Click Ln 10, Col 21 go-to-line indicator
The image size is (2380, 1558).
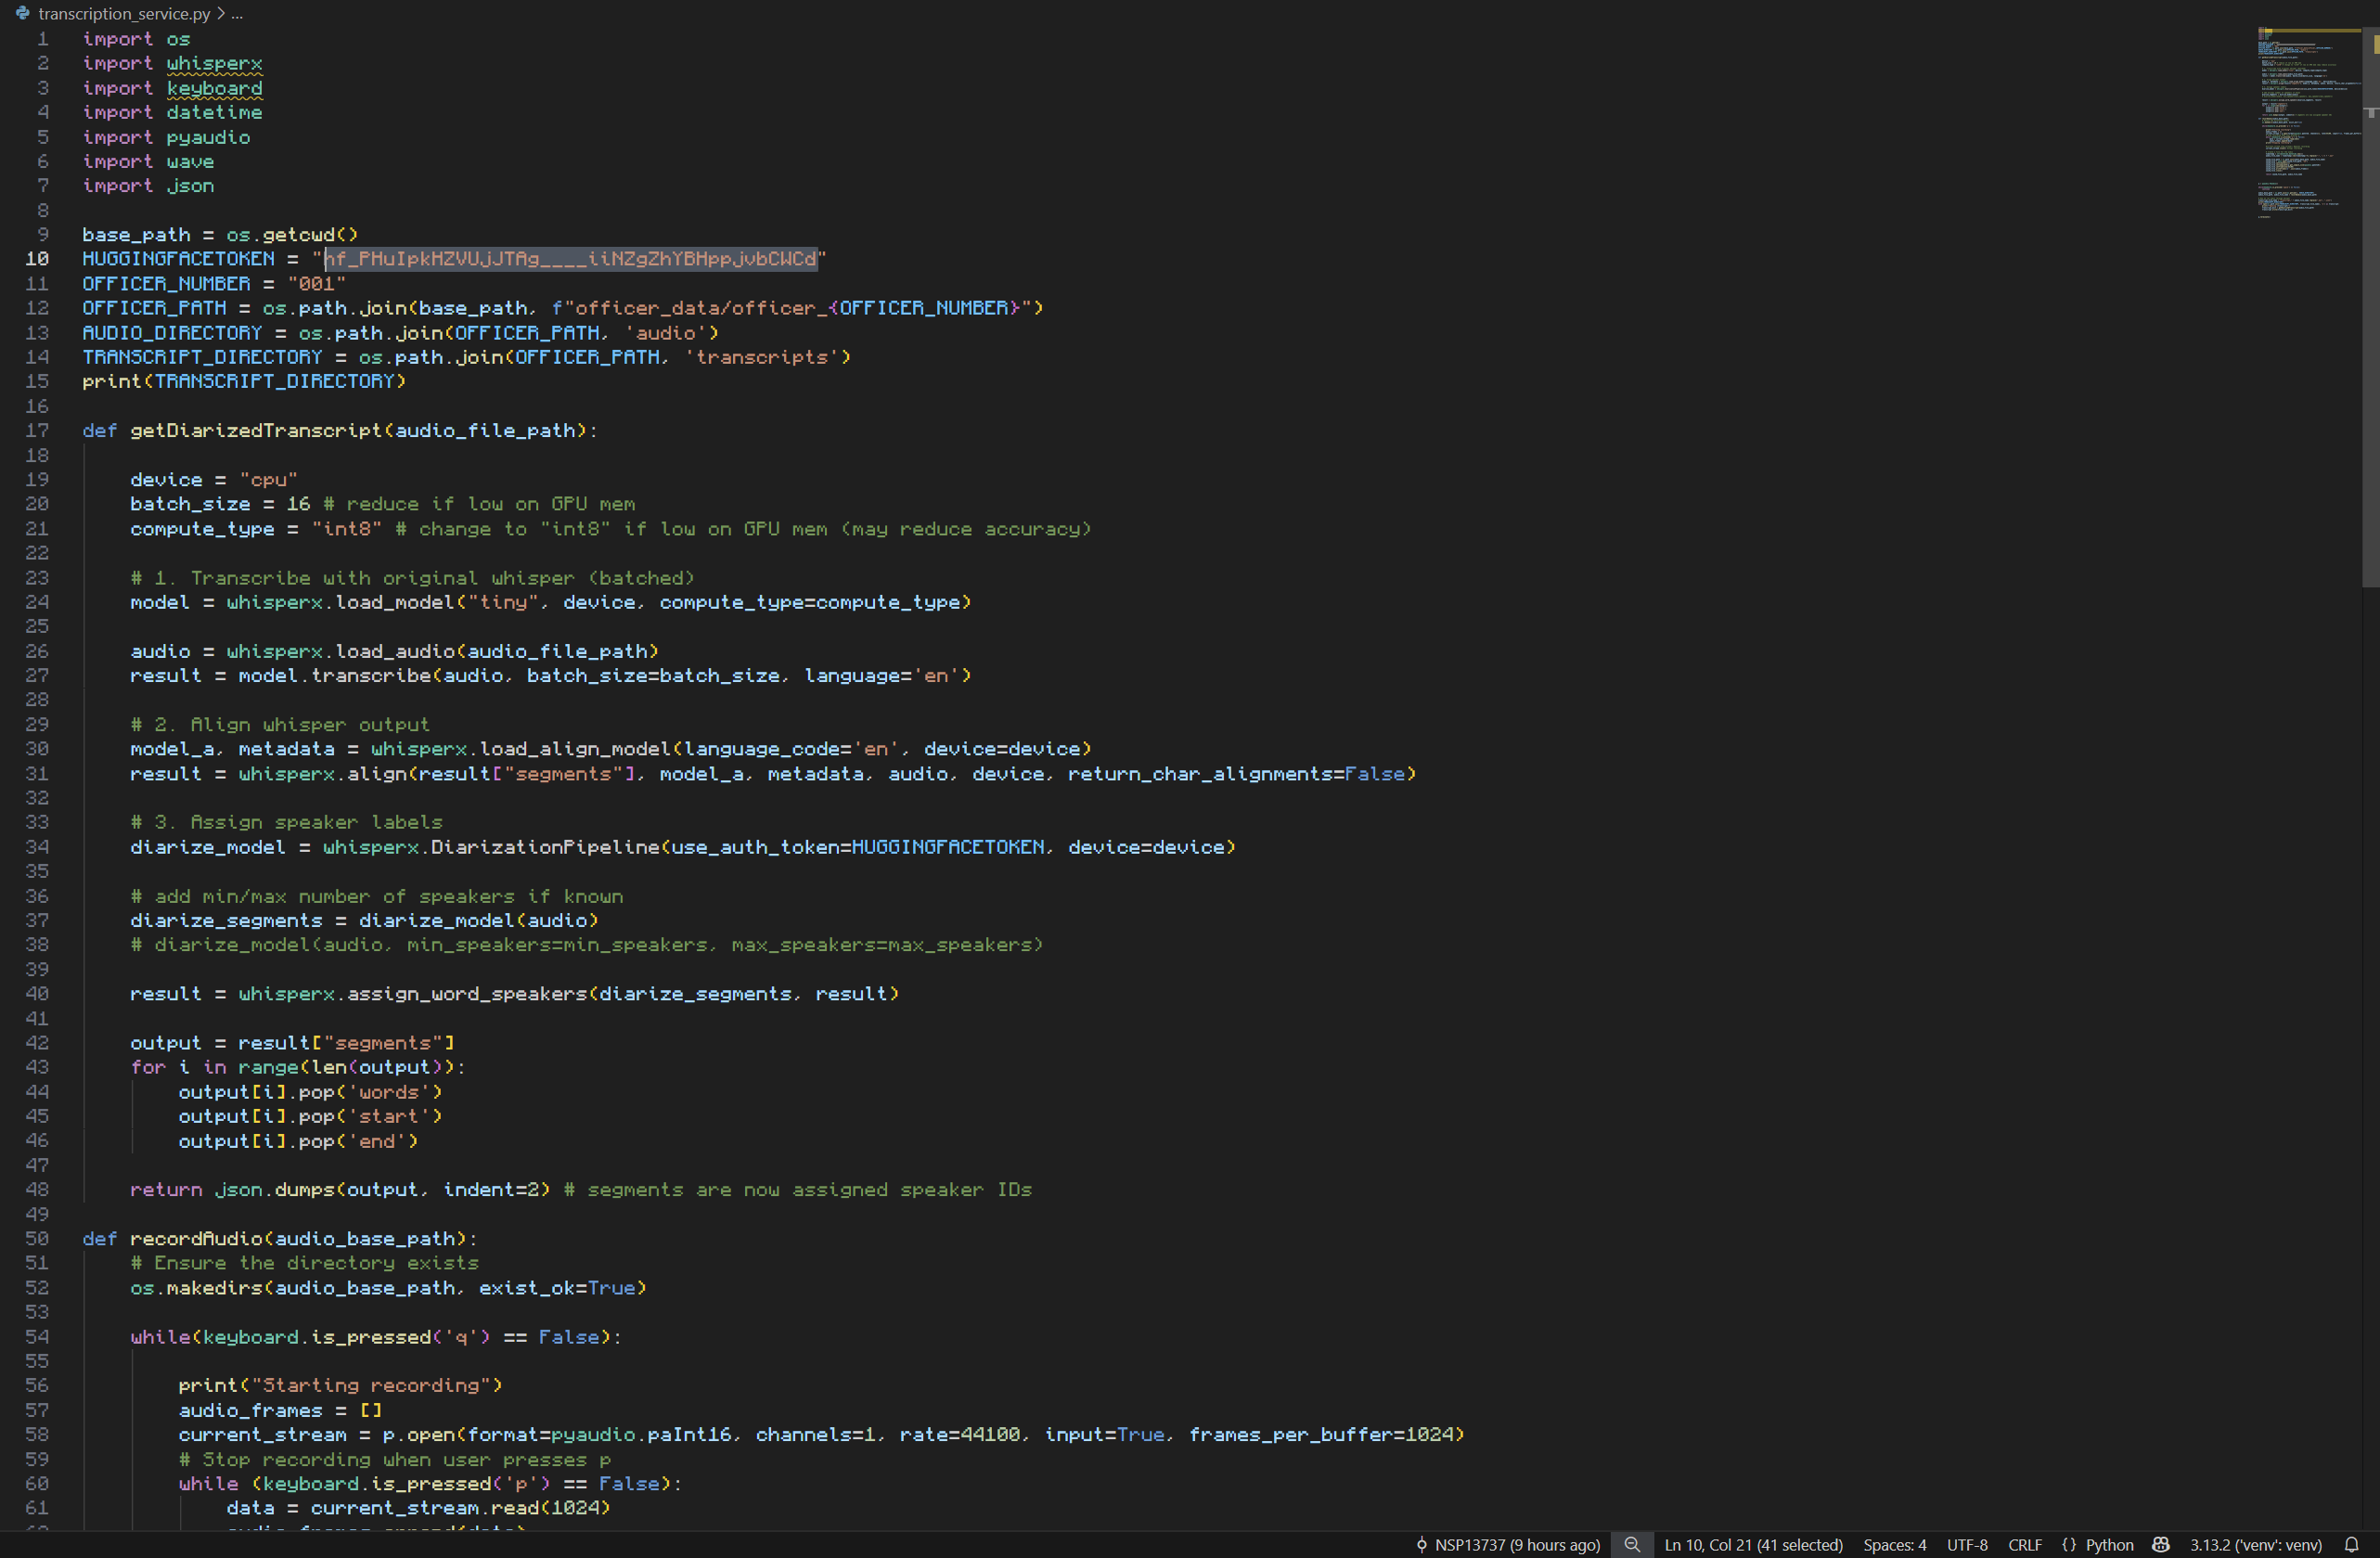point(1752,1544)
